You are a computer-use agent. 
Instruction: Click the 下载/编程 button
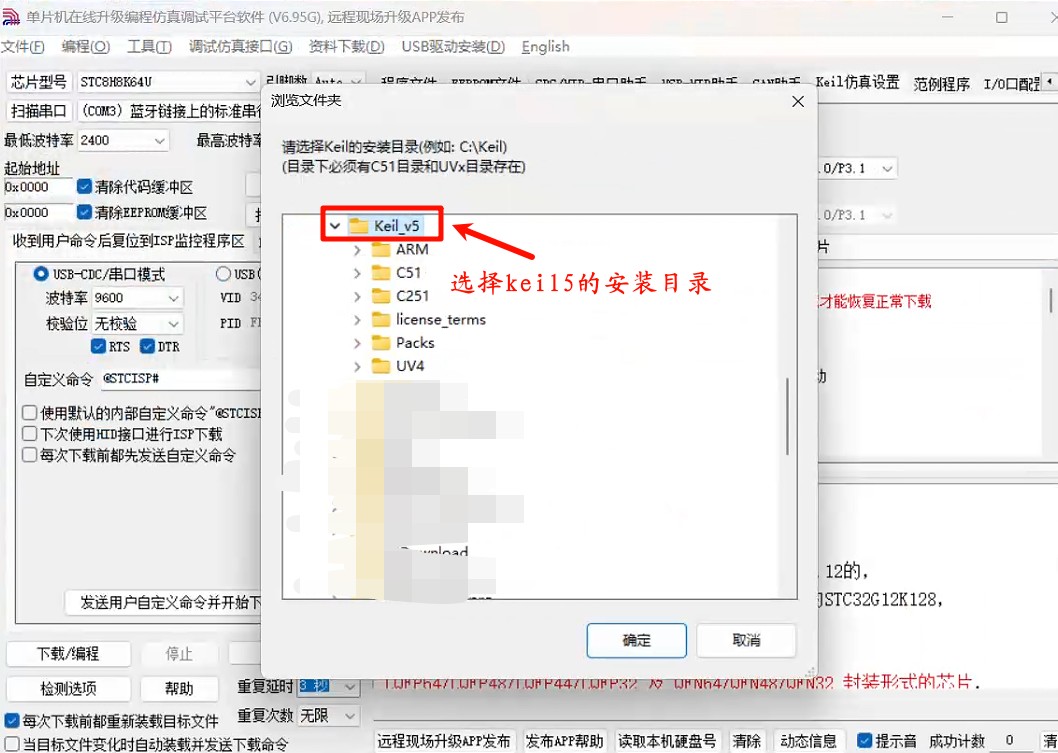pos(67,654)
